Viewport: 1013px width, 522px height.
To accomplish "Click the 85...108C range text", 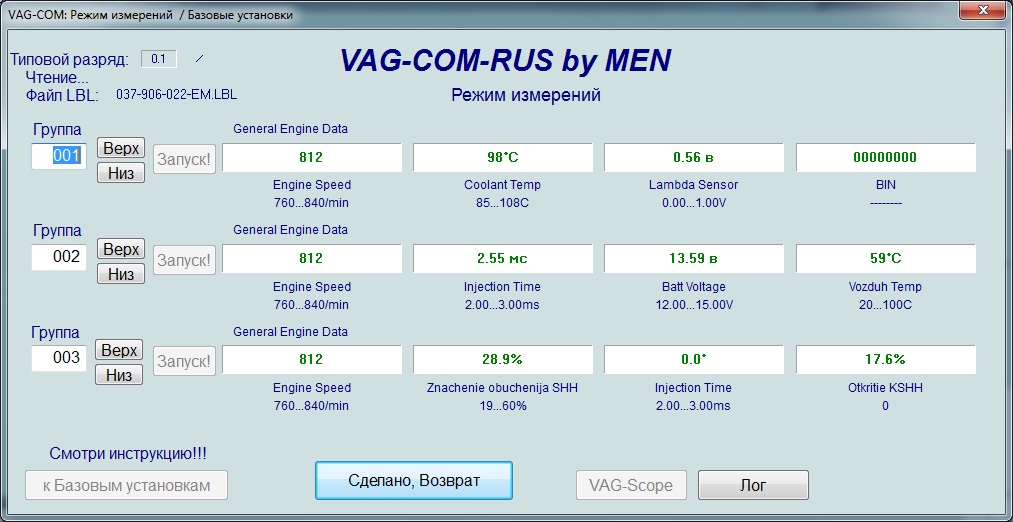I will (503, 204).
